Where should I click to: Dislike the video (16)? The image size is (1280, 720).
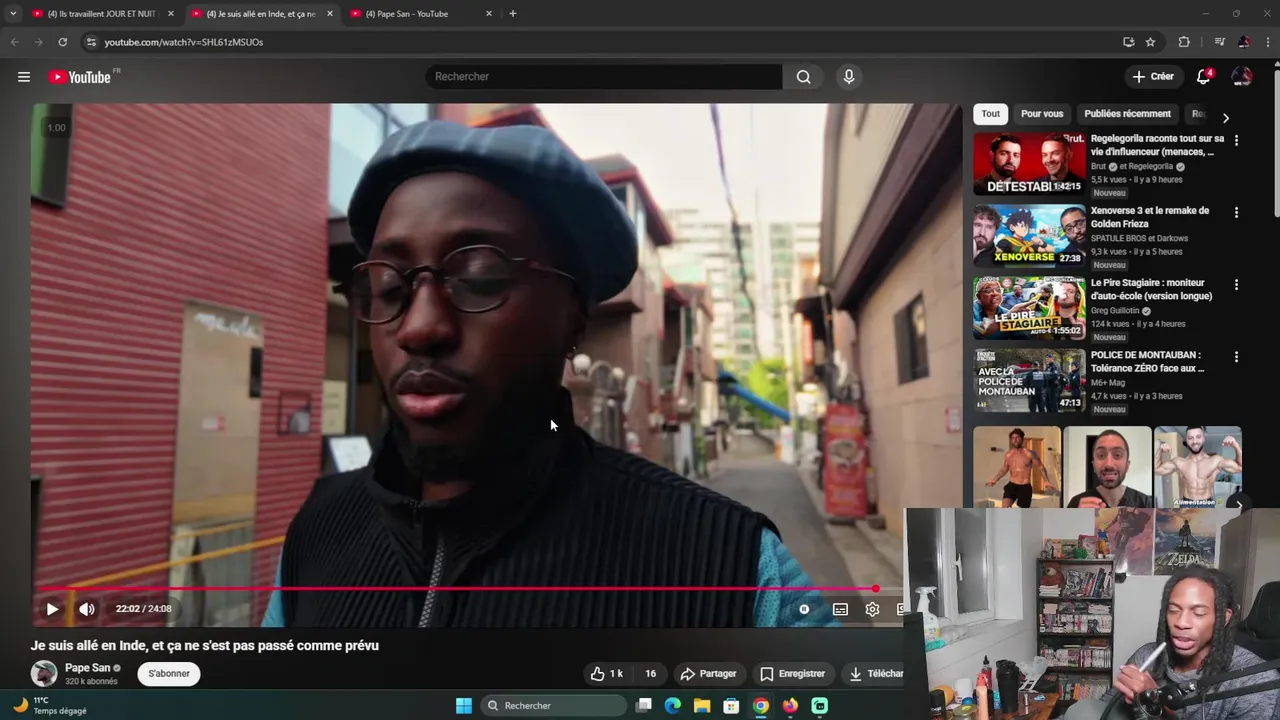[x=650, y=674]
